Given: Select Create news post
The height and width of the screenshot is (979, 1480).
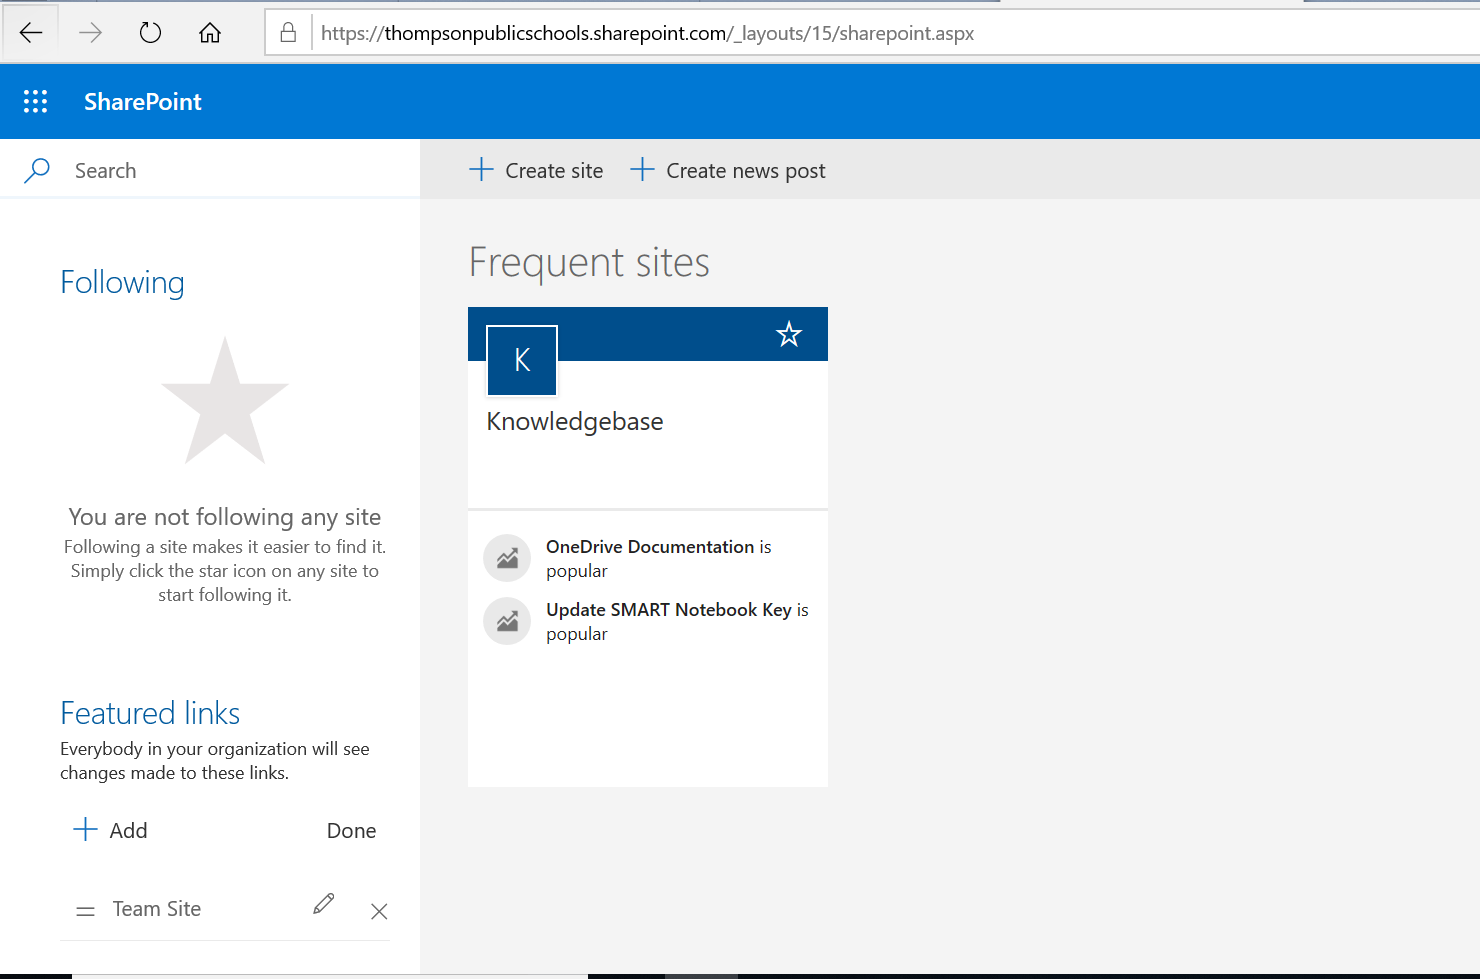Looking at the screenshot, I should pyautogui.click(x=746, y=171).
